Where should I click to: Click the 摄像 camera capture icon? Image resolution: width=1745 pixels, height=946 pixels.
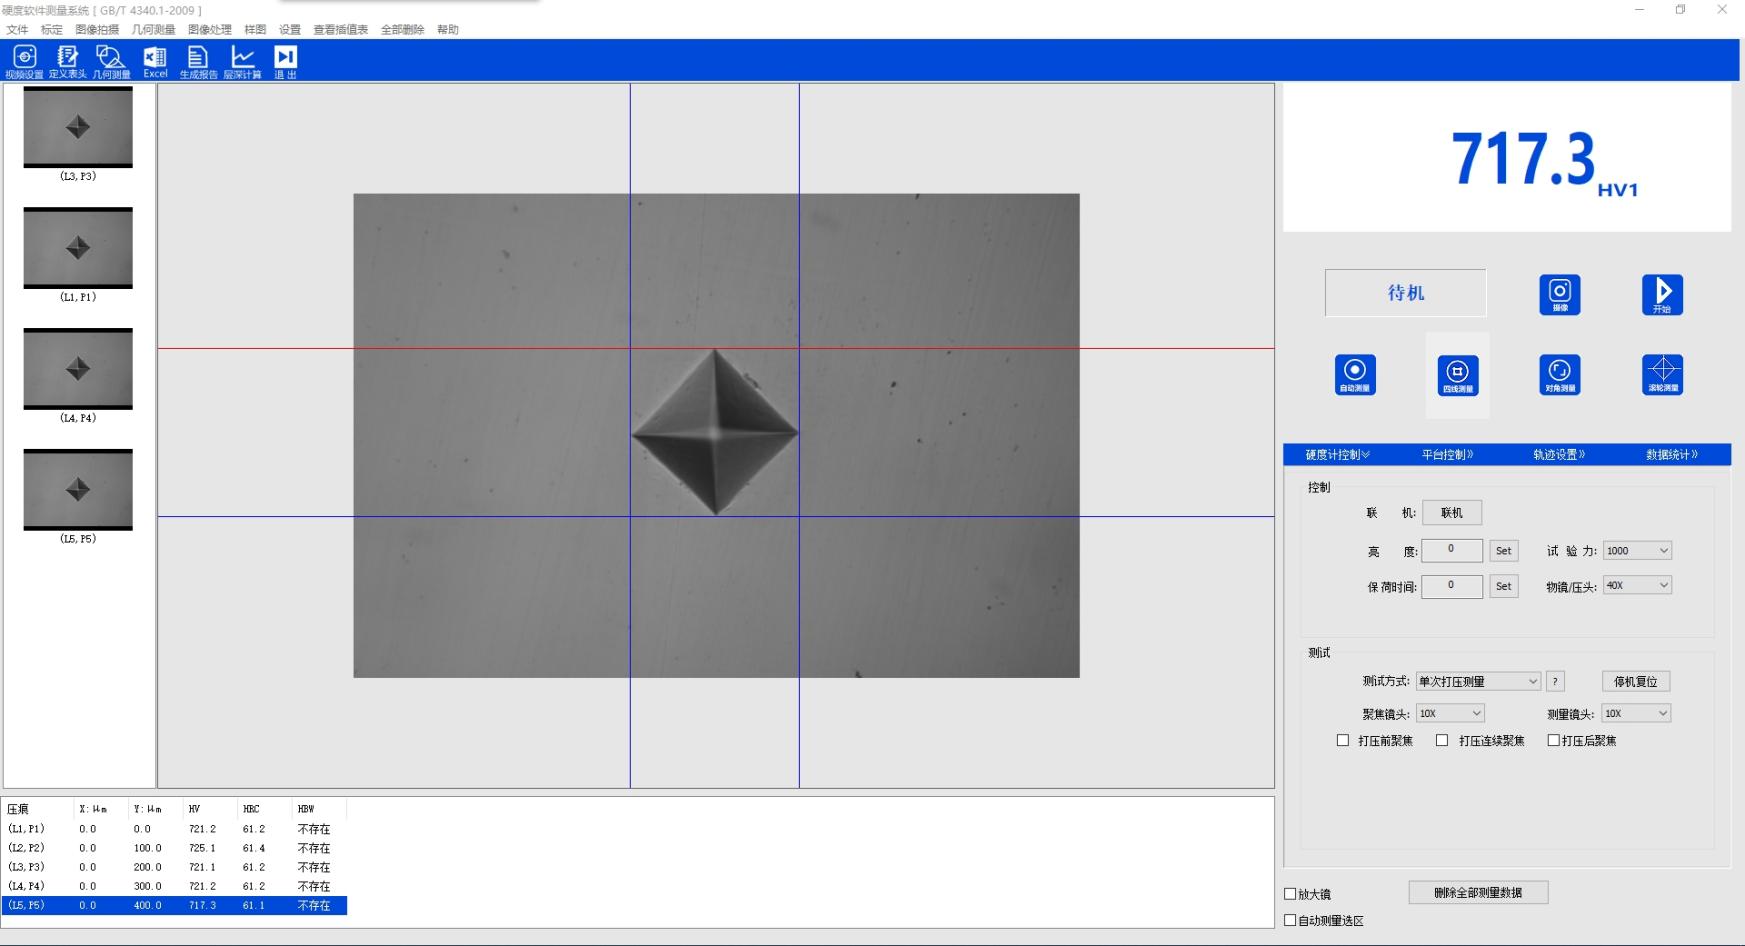click(1559, 294)
